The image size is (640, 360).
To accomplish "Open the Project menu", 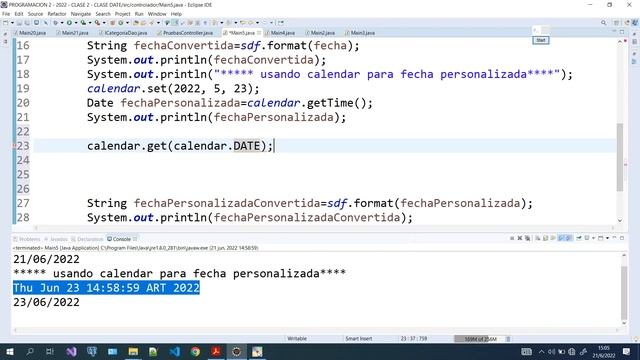I will (122, 14).
